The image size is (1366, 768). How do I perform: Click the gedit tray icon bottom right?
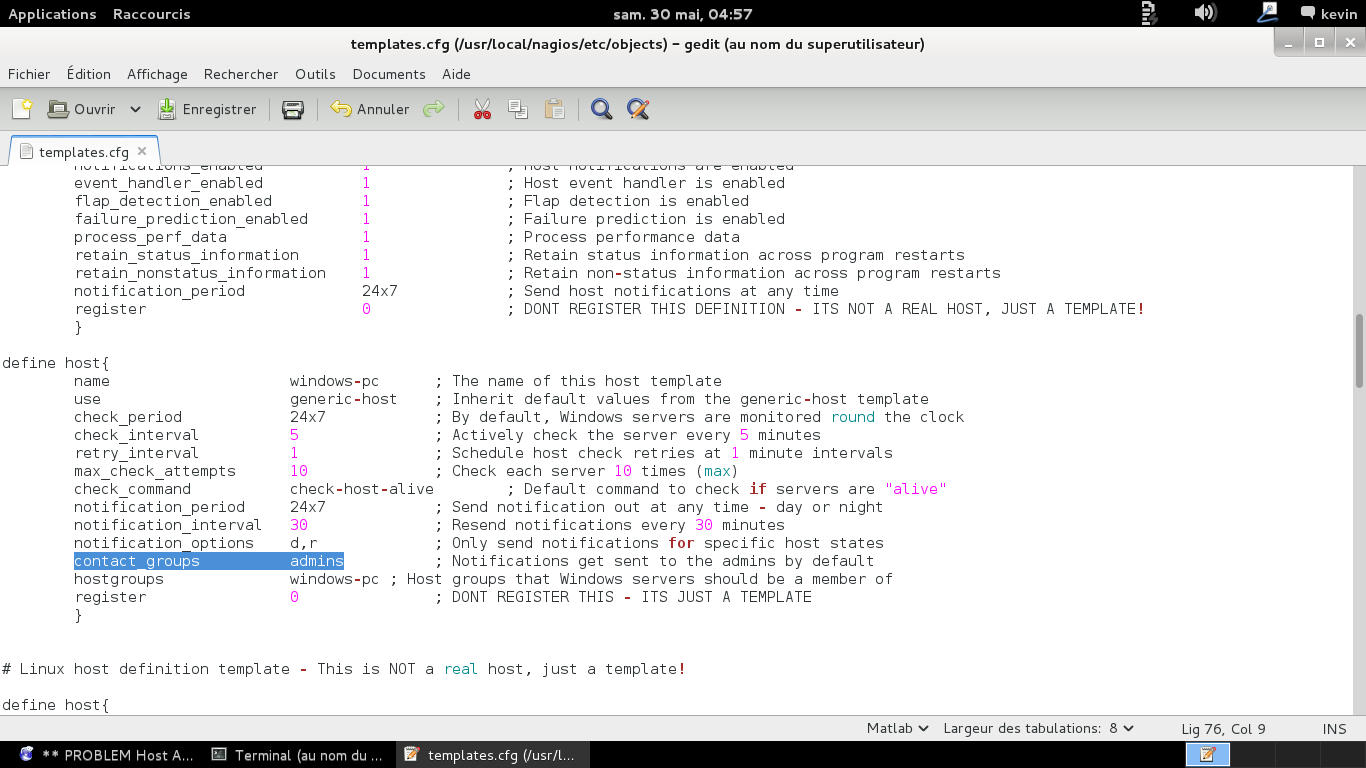pos(1207,754)
